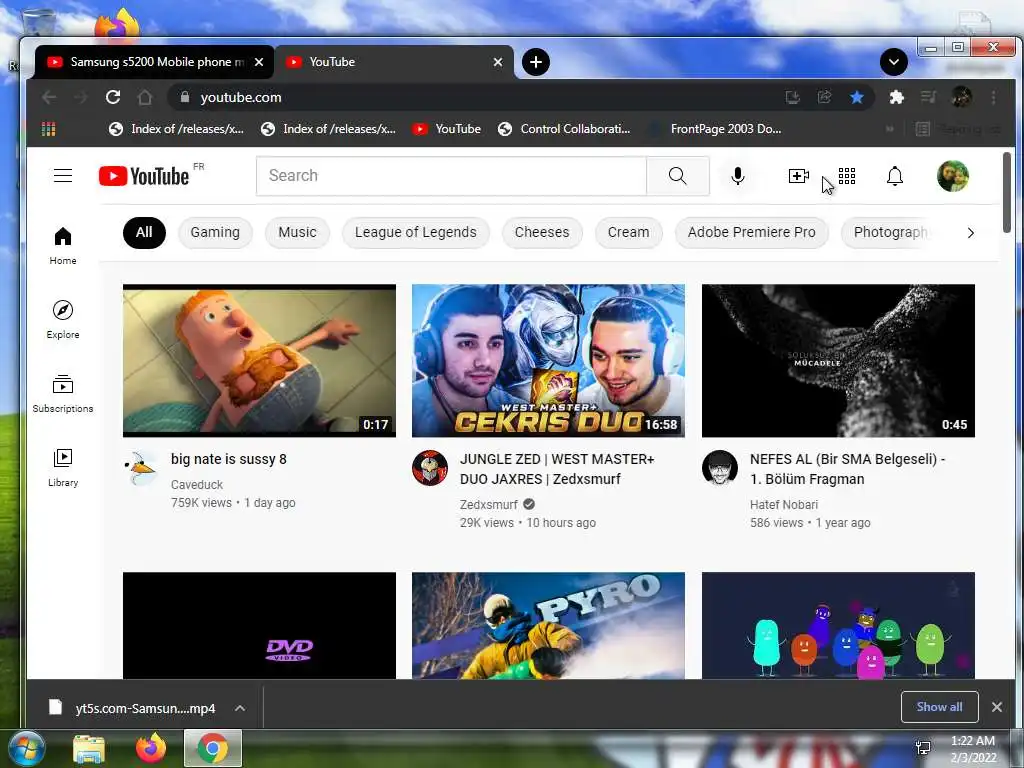
Task: Play the PYRO thumbnail
Action: point(549,626)
